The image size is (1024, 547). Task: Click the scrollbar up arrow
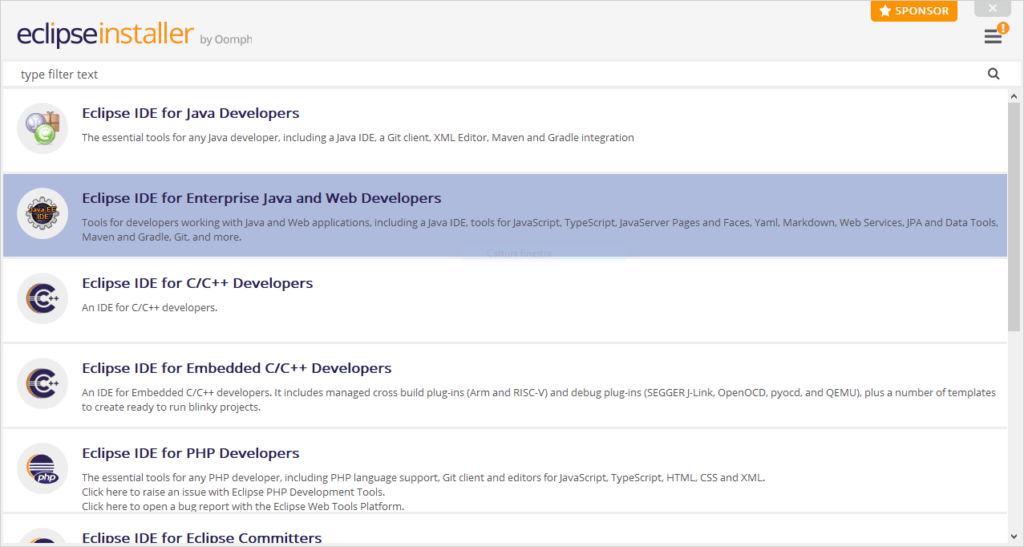click(x=1014, y=97)
